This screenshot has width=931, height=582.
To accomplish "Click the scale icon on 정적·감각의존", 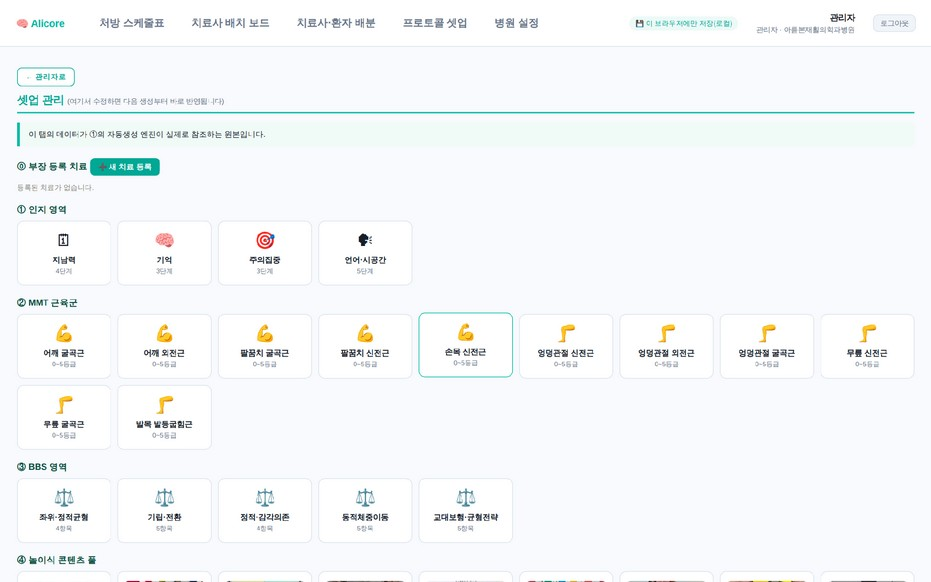I will pos(265,498).
